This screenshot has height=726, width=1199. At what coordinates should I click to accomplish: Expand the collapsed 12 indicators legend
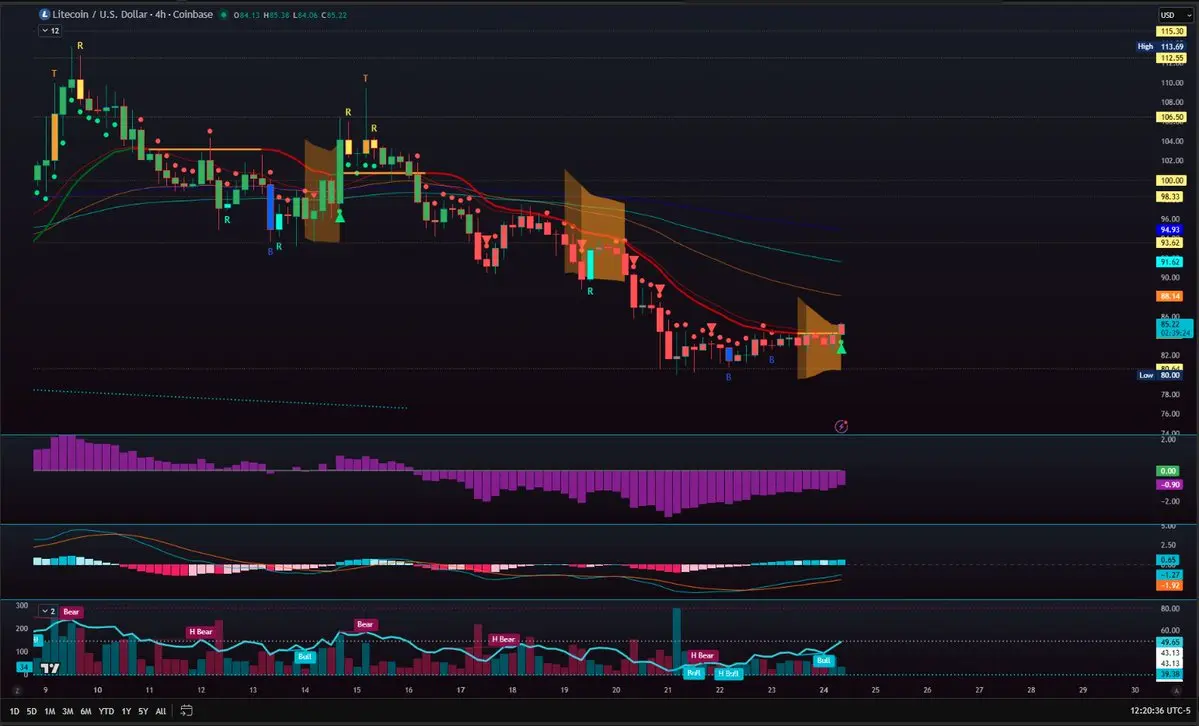click(x=50, y=31)
